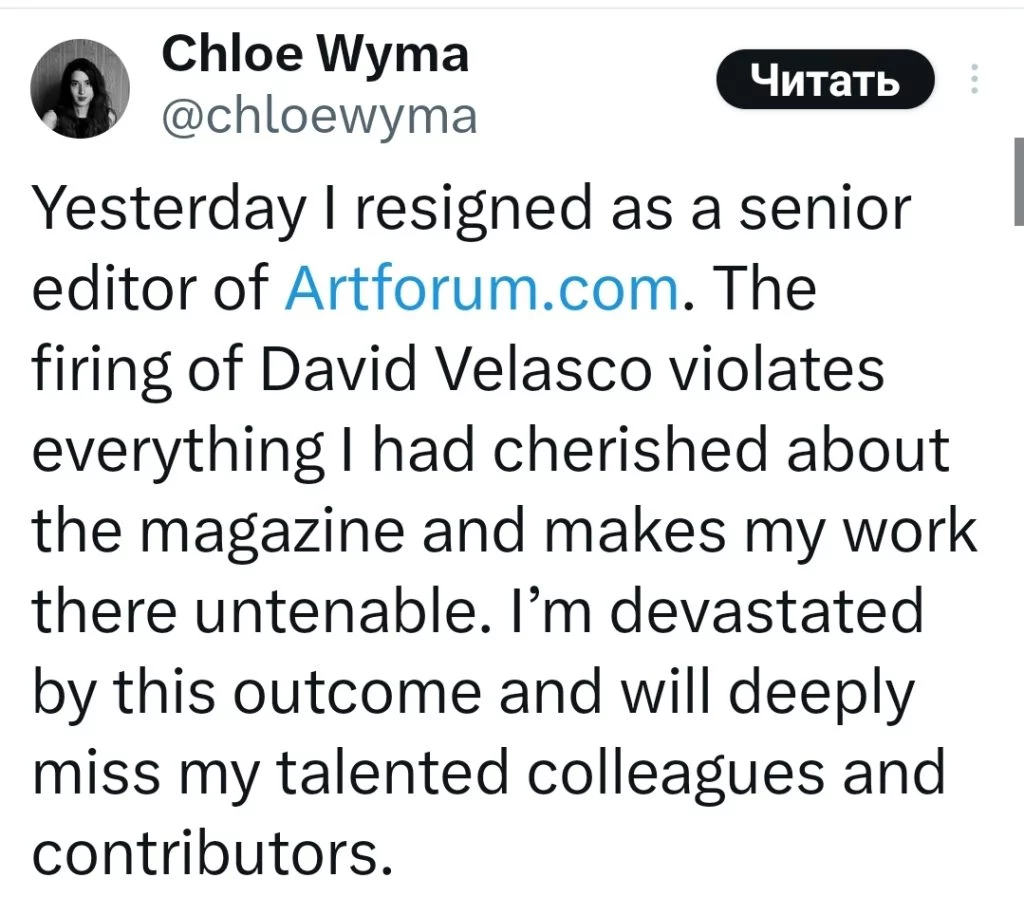
Task: Click the word 'resigned' in the tweet
Action: (473, 210)
